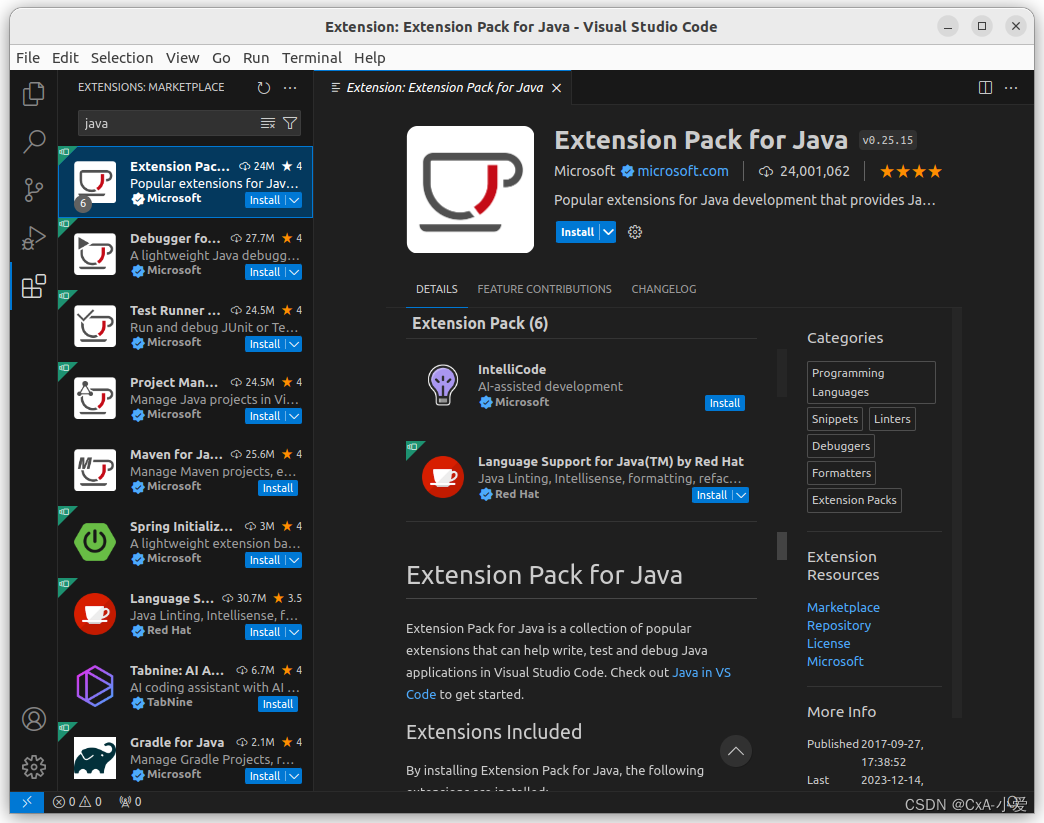
Task: Close the Extension Pack for Java tab
Action: pos(557,88)
